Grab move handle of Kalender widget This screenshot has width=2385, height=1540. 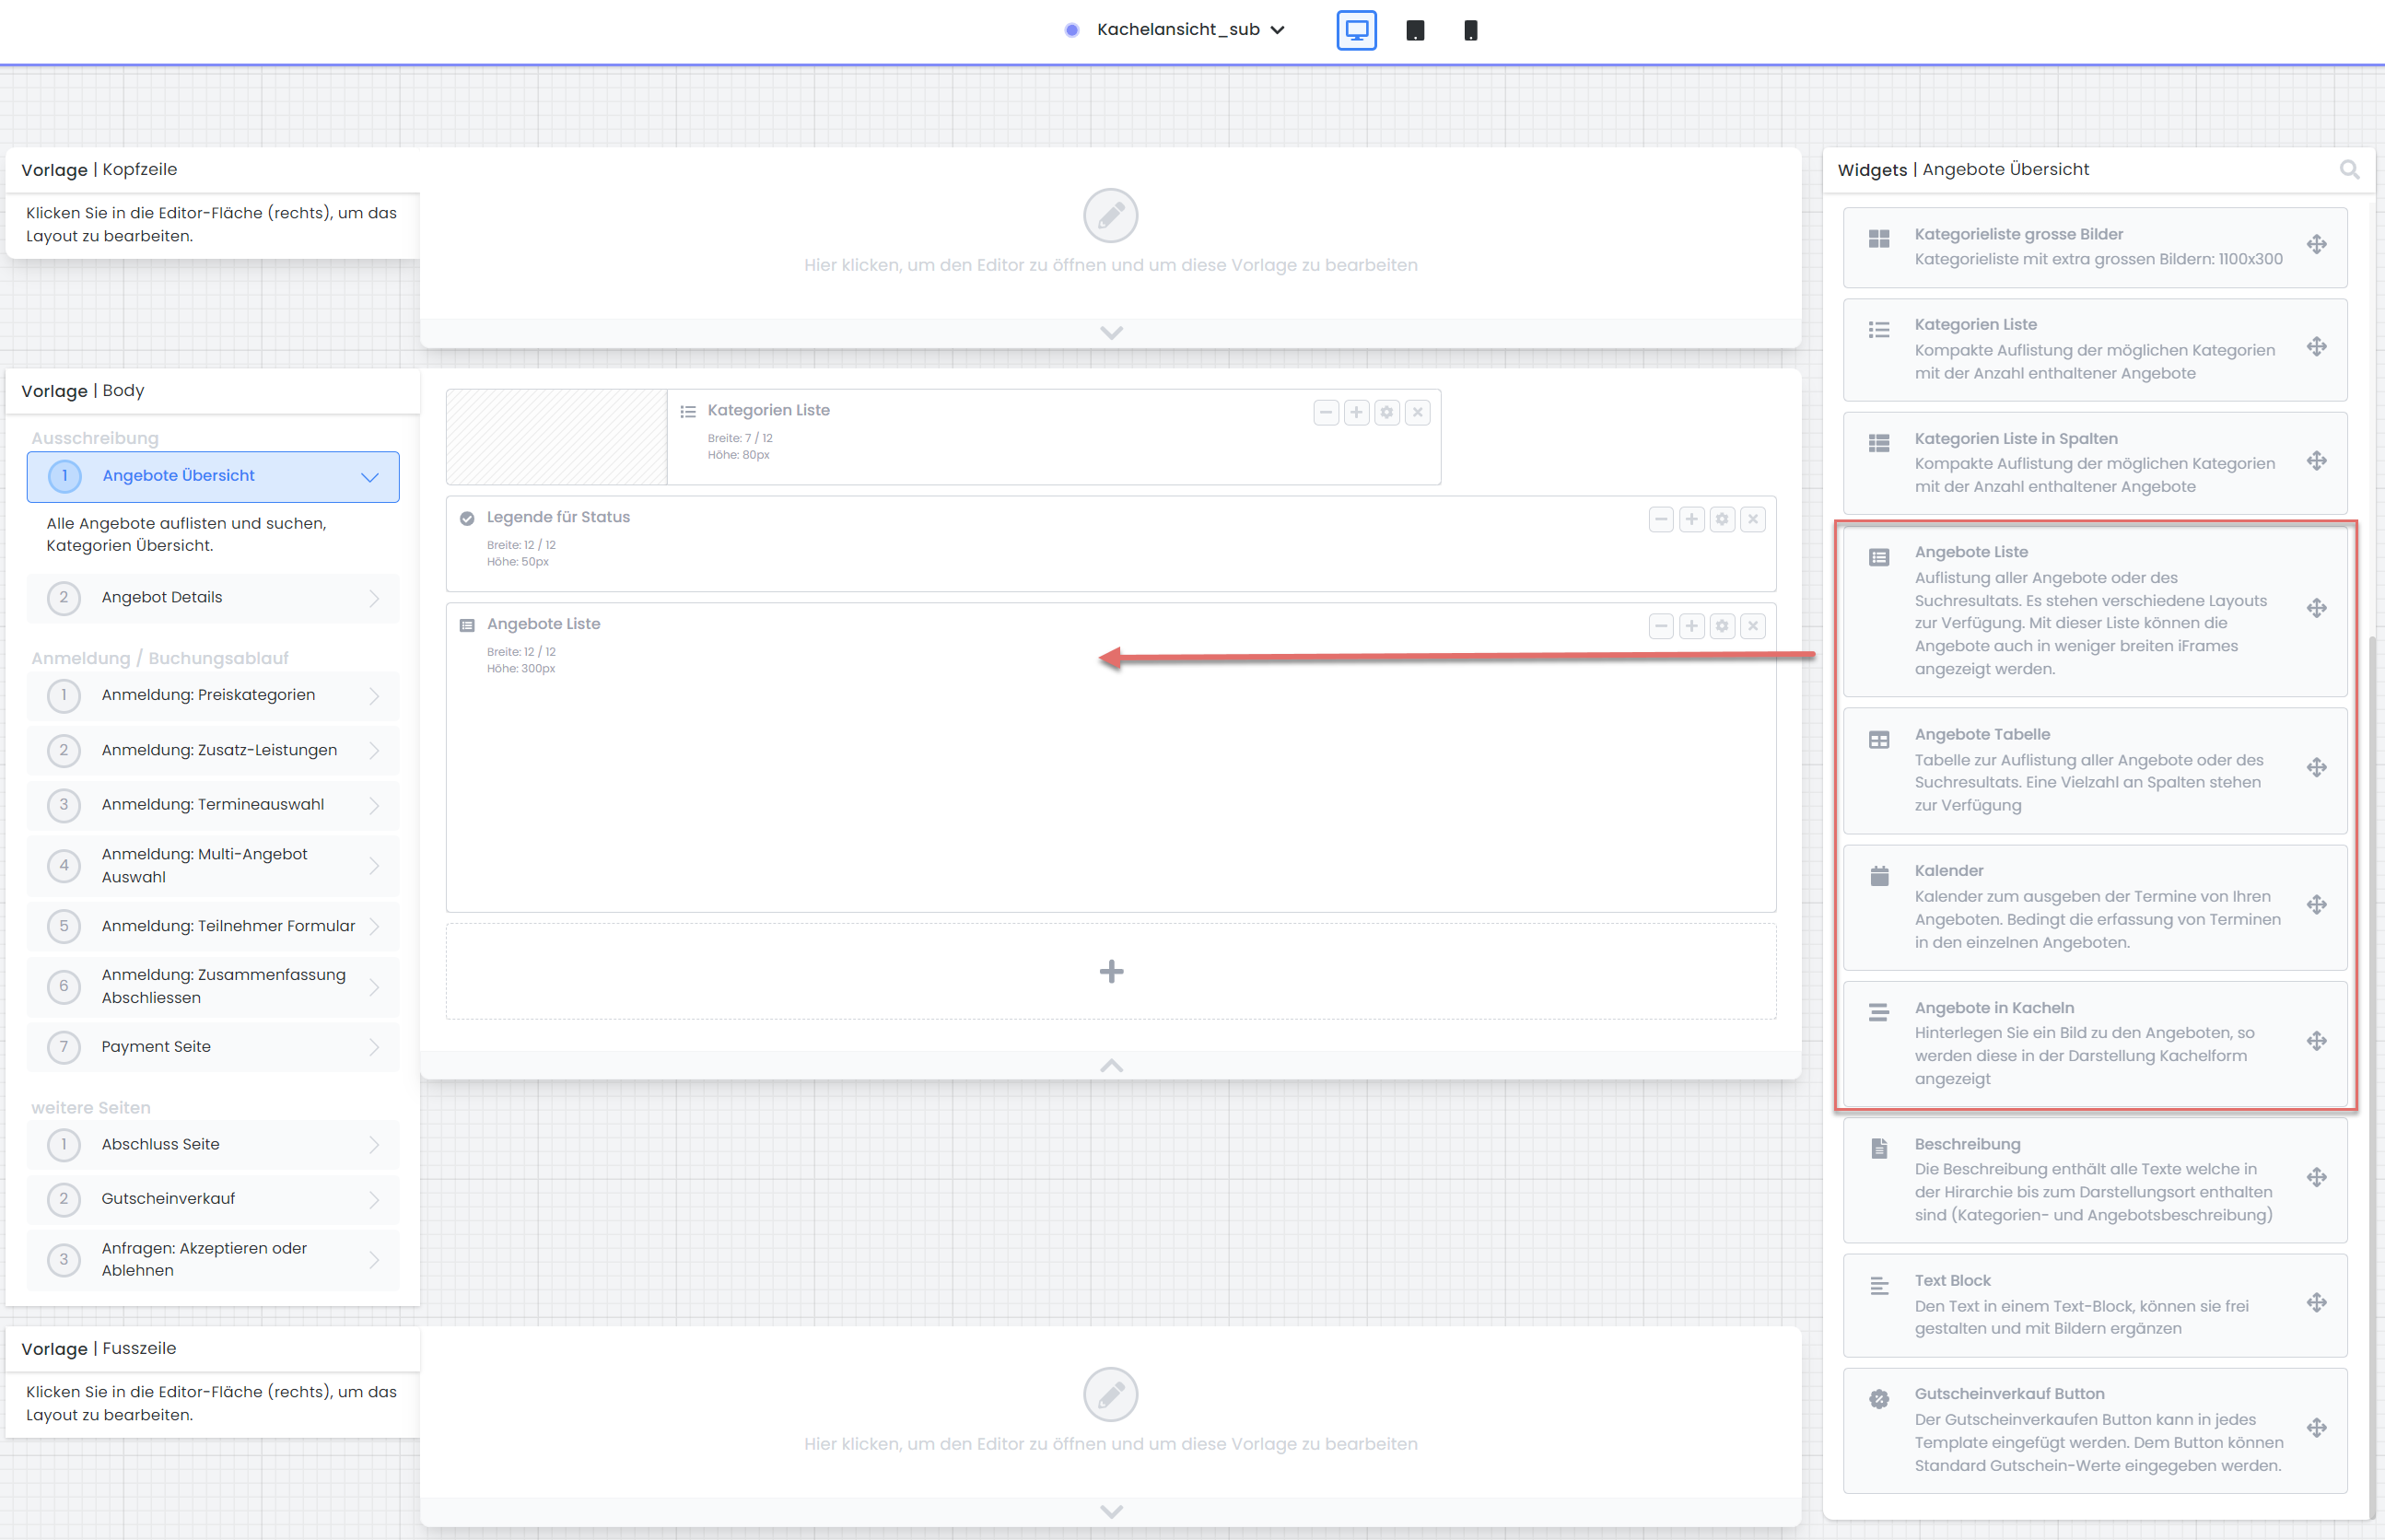coord(2316,905)
